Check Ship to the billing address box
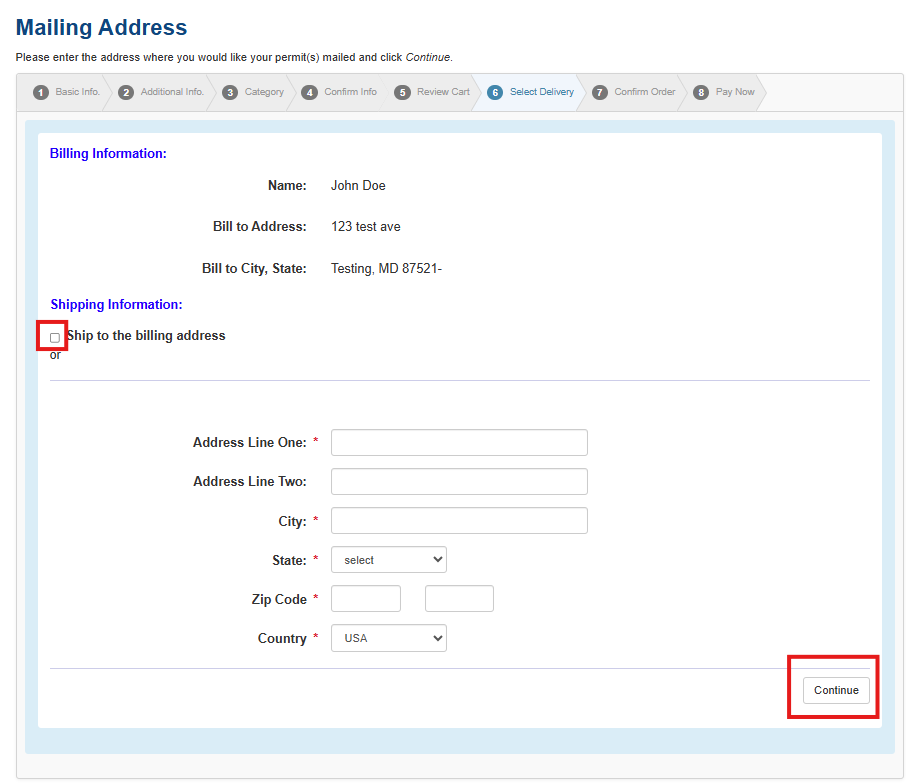Screen dimensions: 906x783 pos(55,338)
